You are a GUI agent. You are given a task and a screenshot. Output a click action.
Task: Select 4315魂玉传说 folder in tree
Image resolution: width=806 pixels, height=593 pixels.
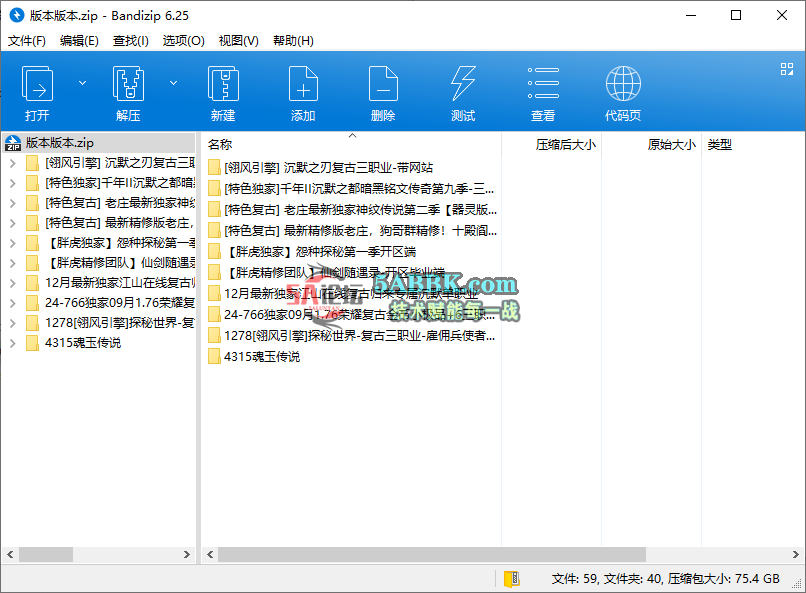(83, 343)
